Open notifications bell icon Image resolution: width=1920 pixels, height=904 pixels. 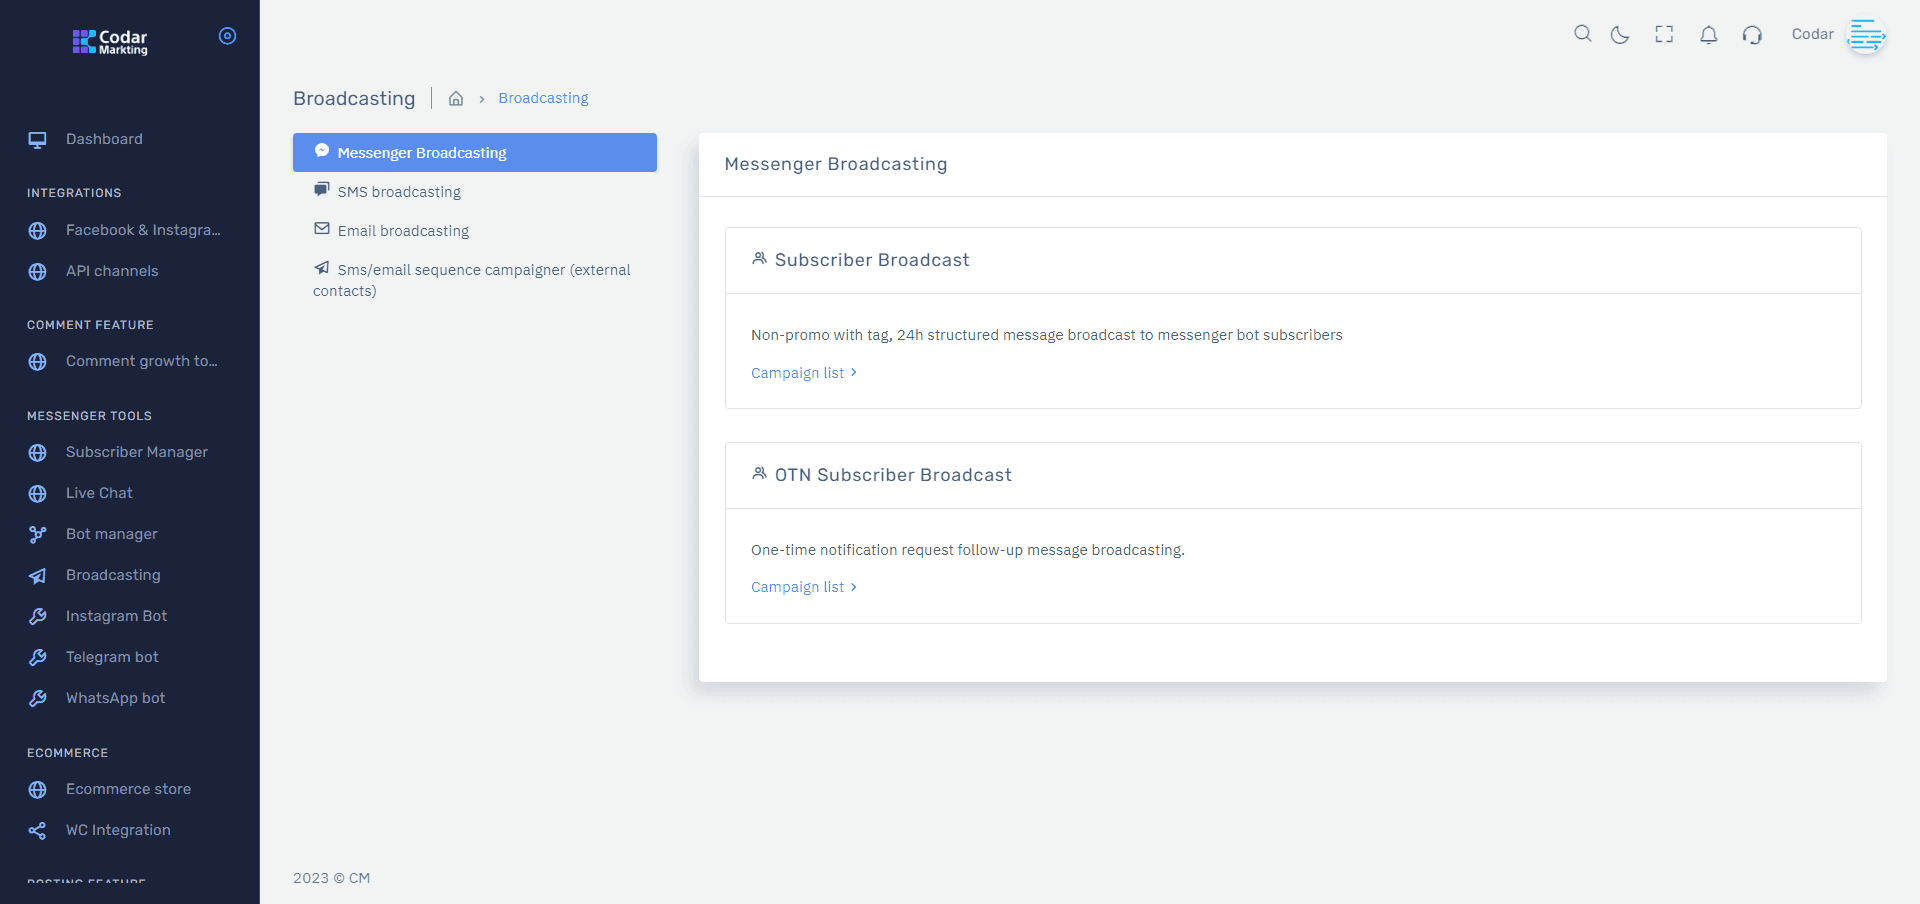(1708, 35)
